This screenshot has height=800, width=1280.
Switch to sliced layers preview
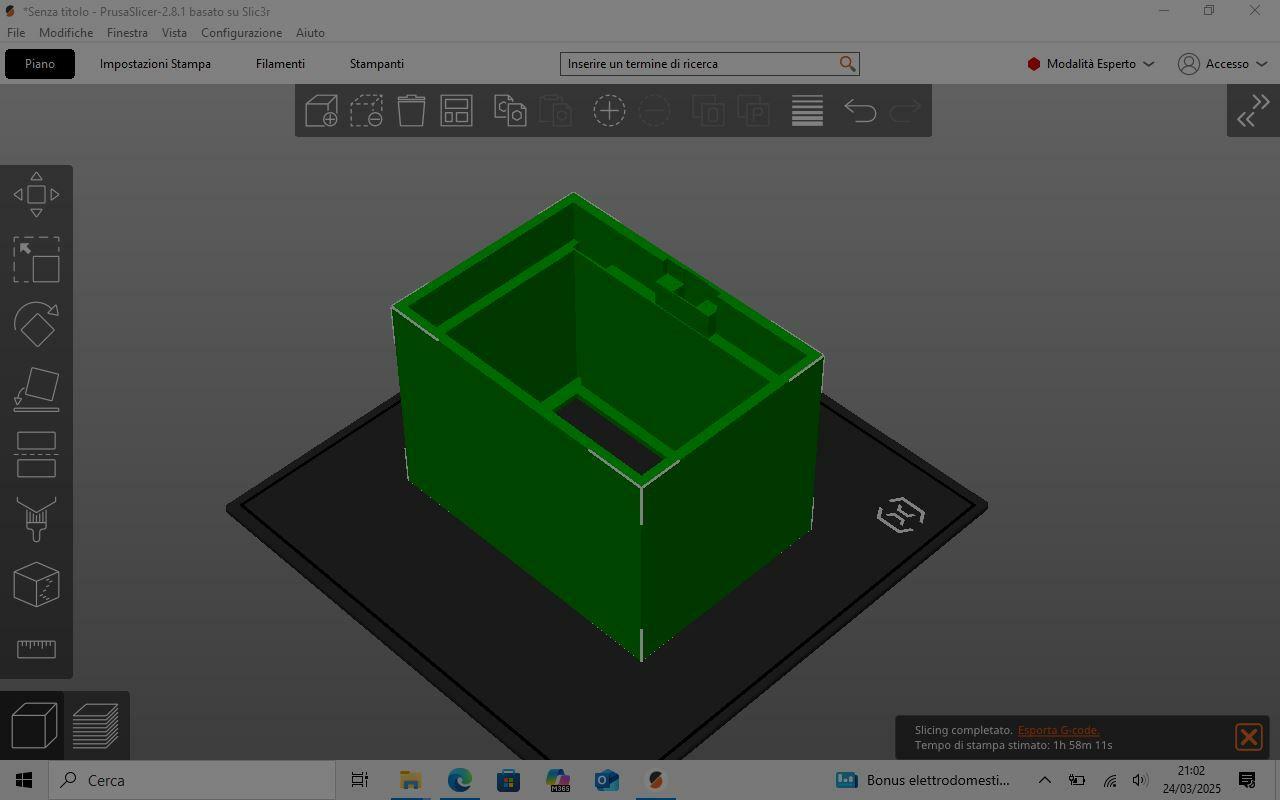point(96,725)
